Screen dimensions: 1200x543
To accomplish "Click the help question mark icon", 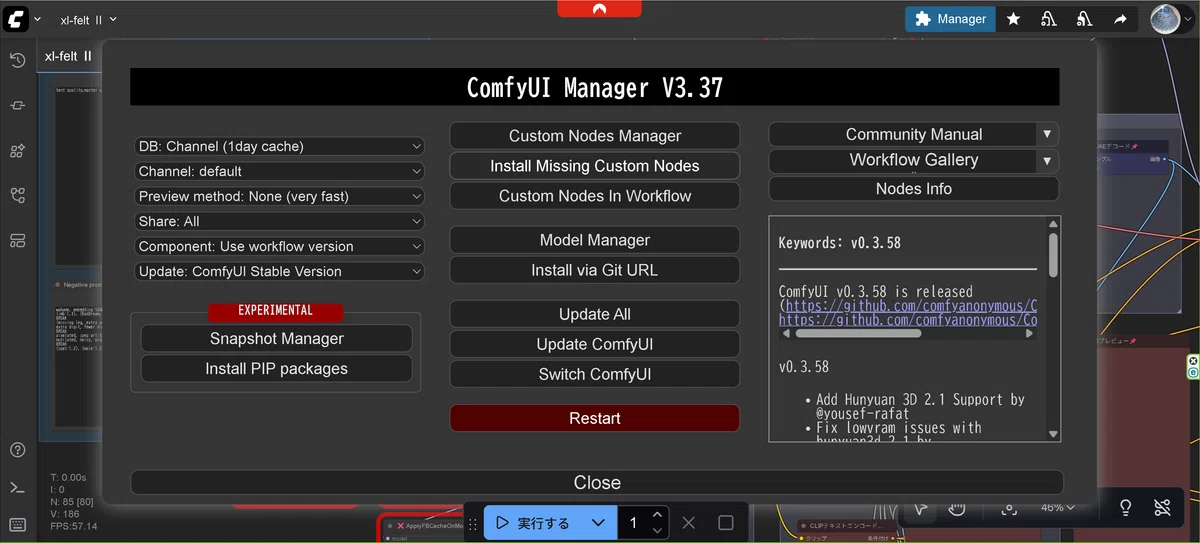I will (17, 450).
